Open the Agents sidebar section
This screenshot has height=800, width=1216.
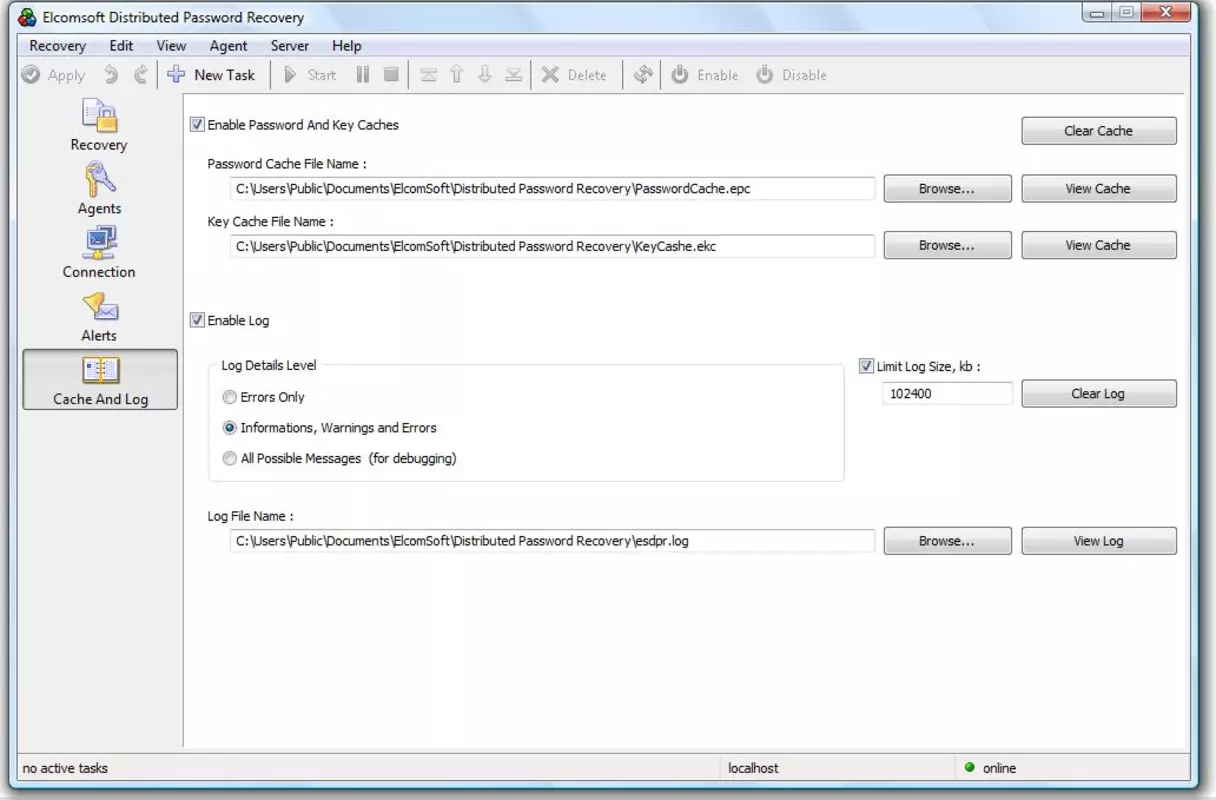point(99,190)
